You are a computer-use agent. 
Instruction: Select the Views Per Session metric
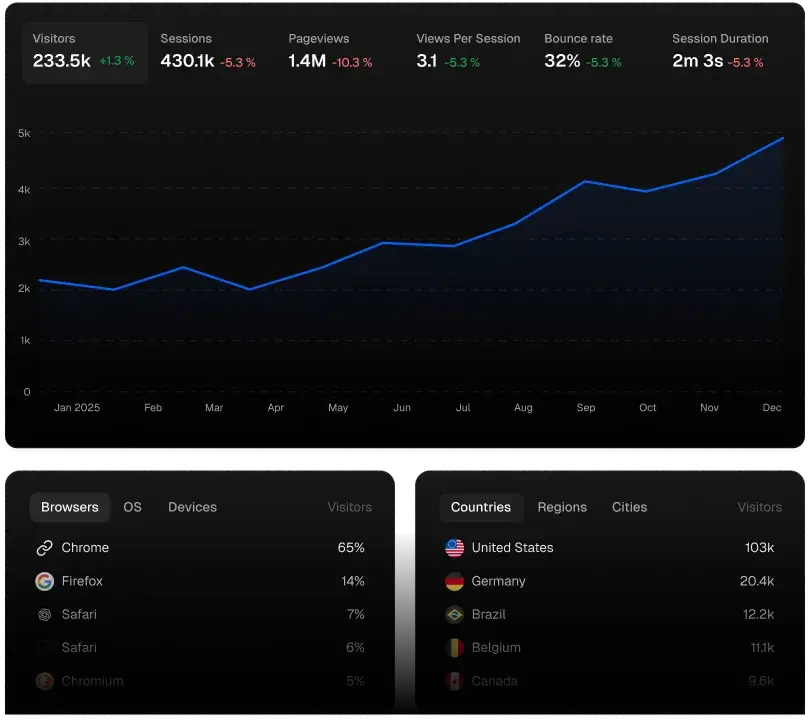coord(468,52)
